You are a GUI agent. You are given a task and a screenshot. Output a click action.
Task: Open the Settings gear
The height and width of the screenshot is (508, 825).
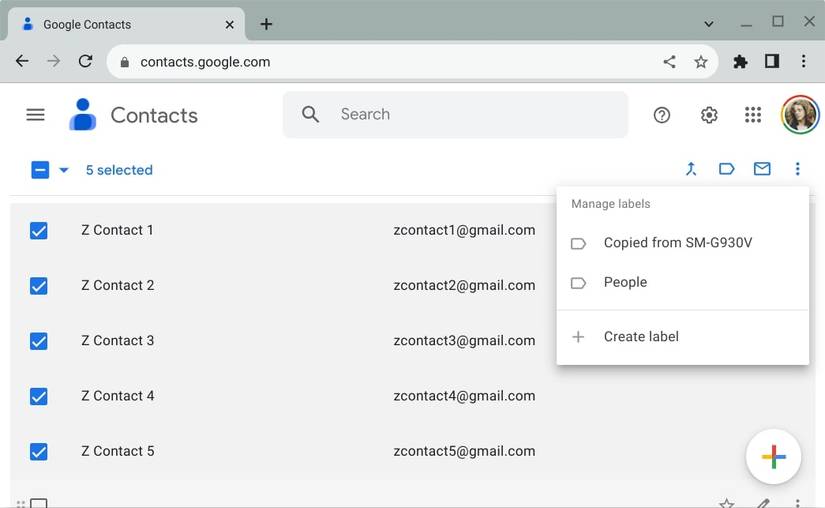[x=709, y=115]
